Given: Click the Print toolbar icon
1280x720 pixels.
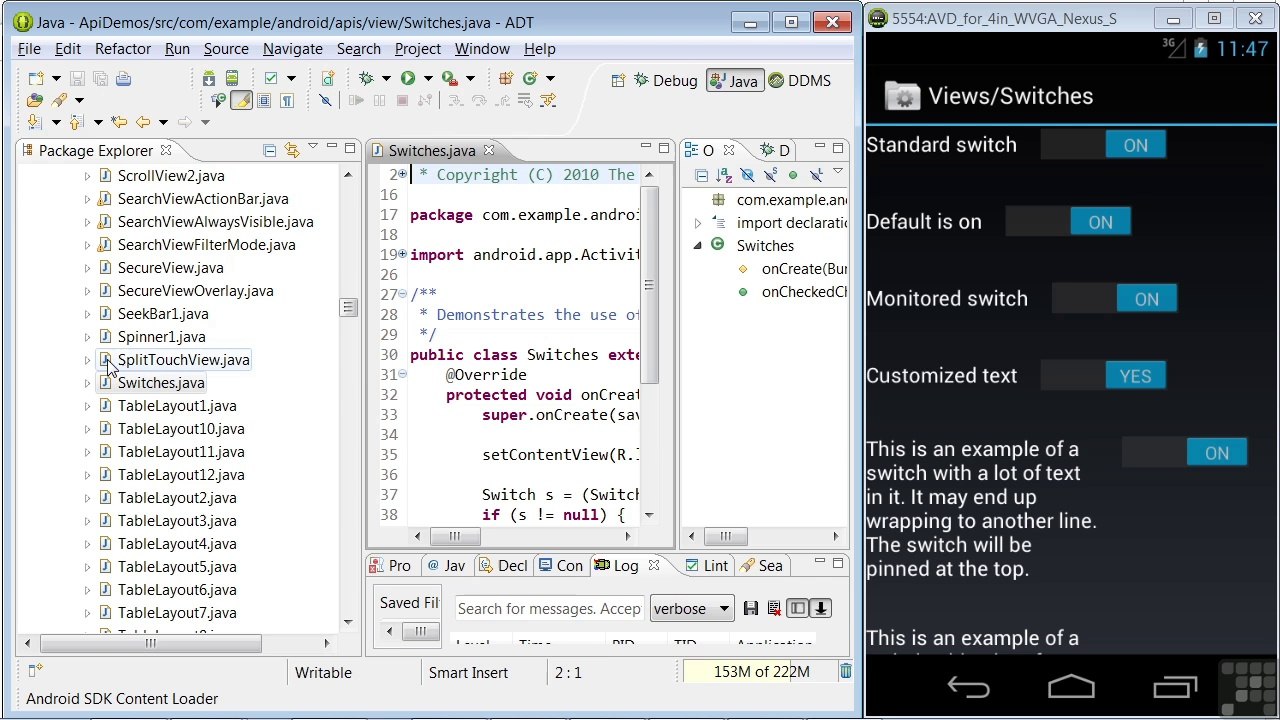Looking at the screenshot, I should (123, 79).
